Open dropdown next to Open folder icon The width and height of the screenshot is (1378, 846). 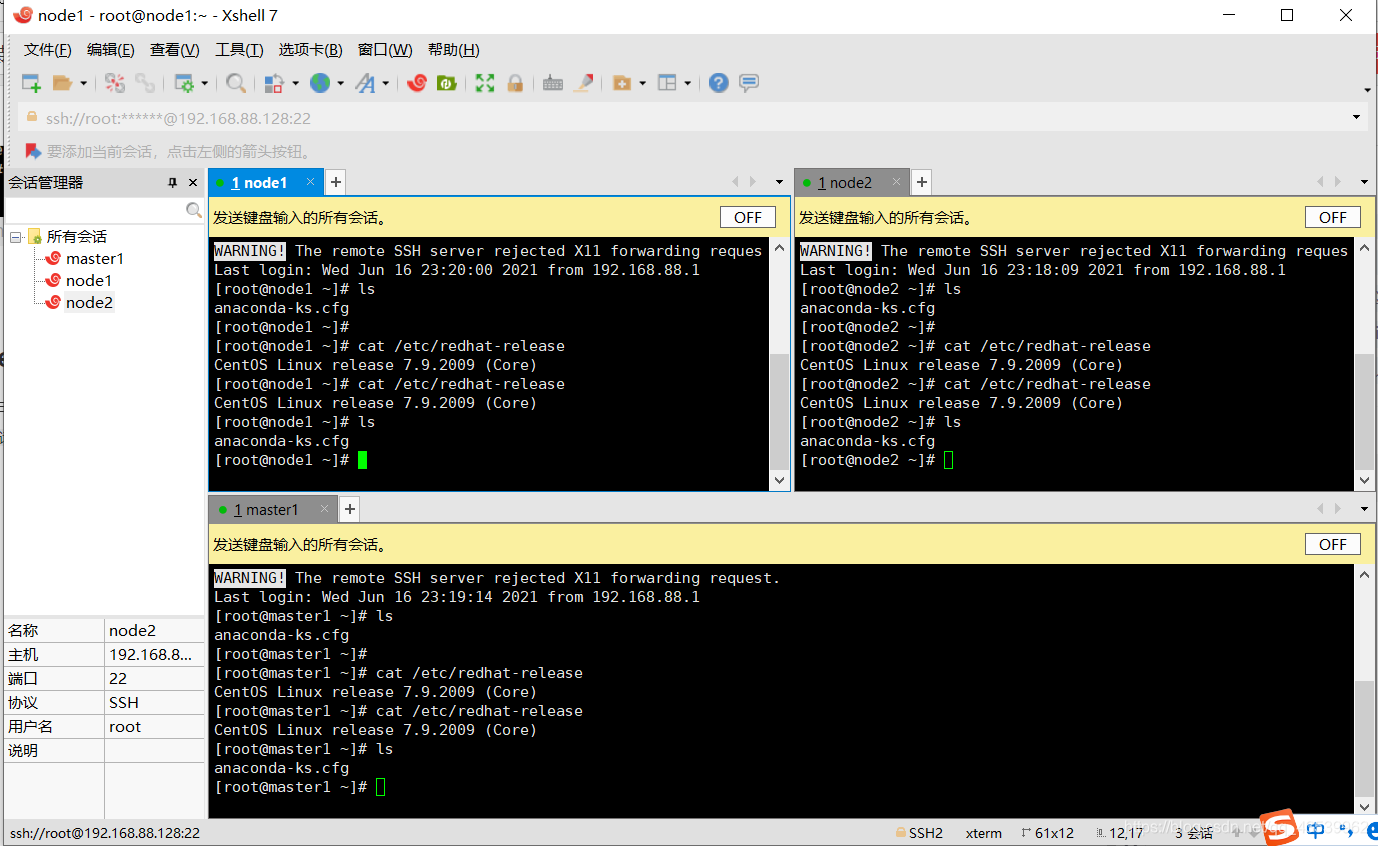pos(84,84)
